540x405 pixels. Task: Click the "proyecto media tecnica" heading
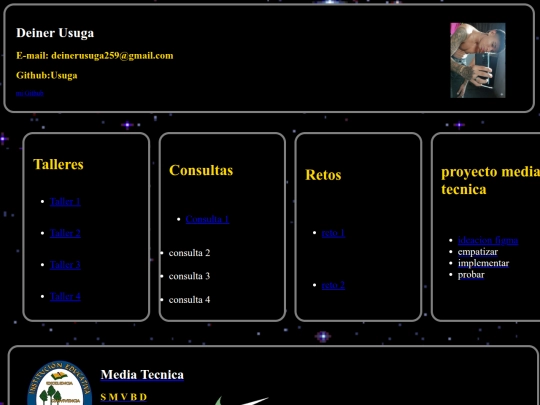[490, 180]
